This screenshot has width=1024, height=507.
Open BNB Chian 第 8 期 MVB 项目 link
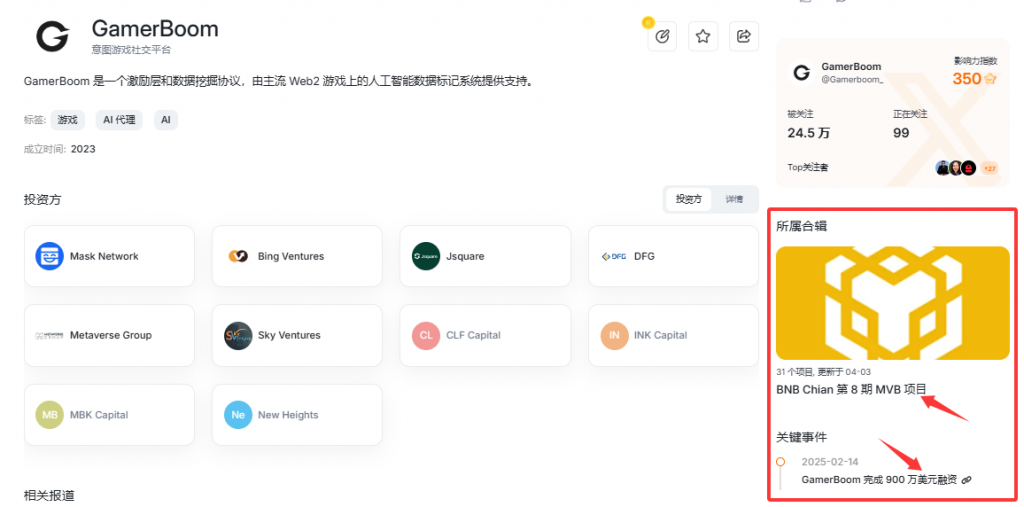pos(851,389)
